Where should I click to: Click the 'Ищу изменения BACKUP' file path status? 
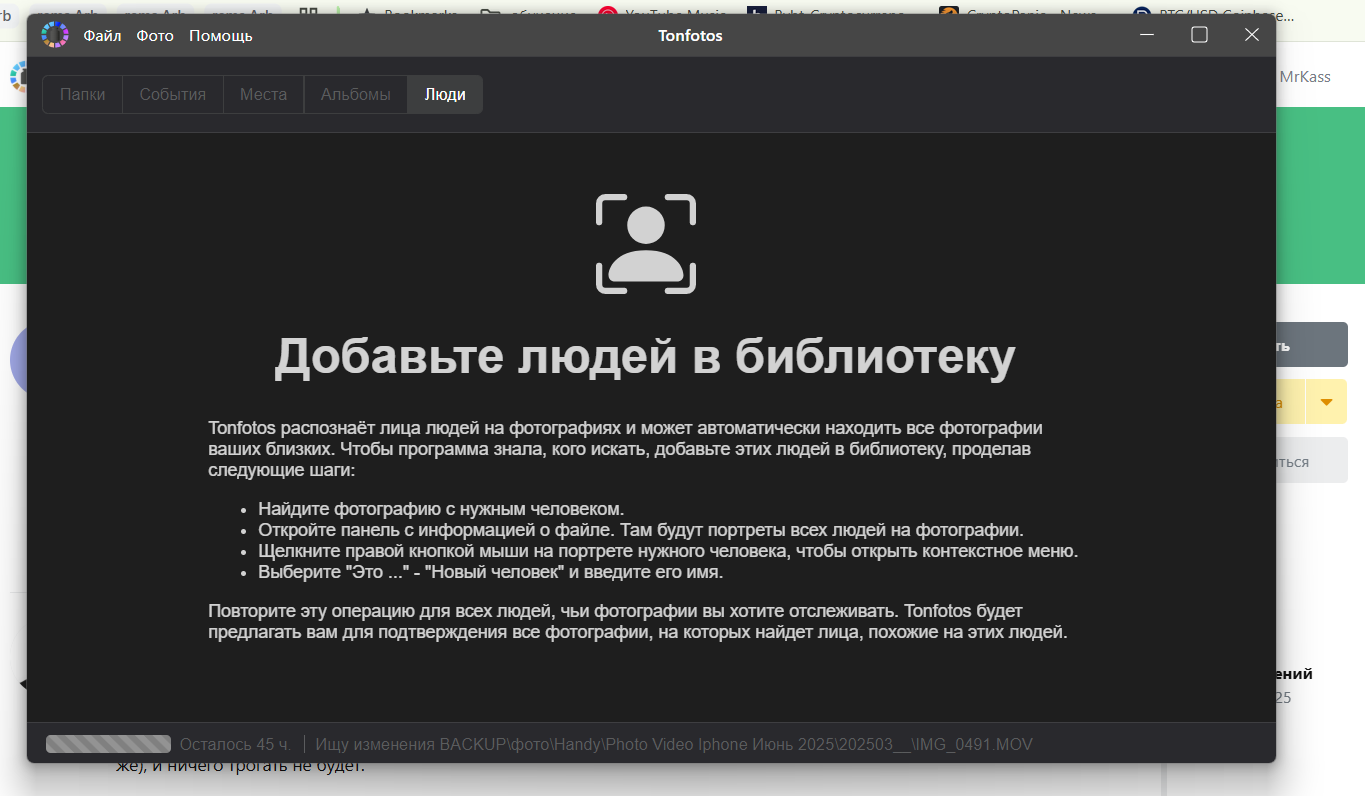point(674,745)
